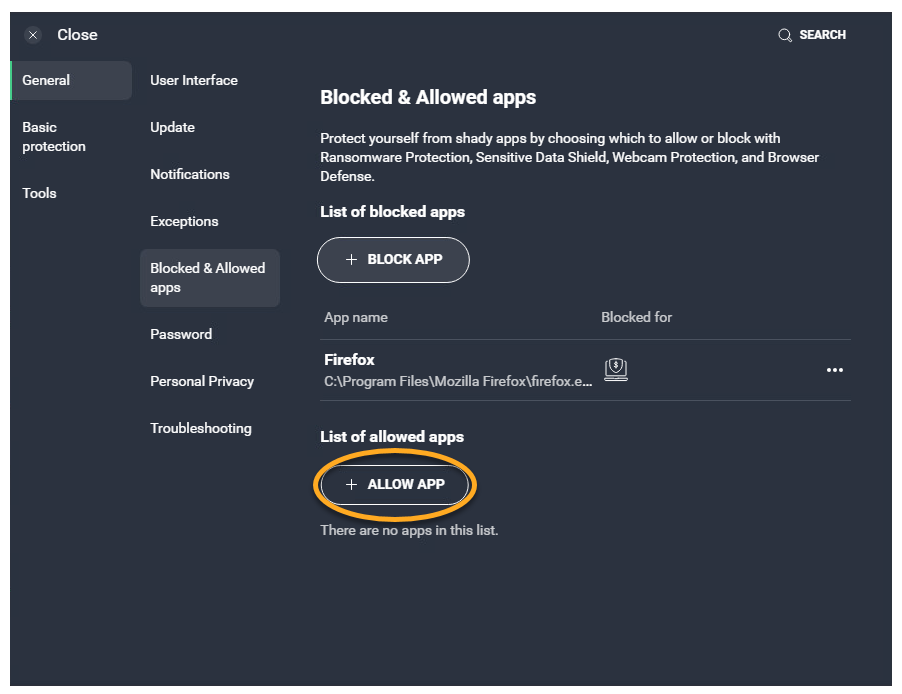Open the Troubleshooting section
This screenshot has height=694, width=902.
[201, 428]
